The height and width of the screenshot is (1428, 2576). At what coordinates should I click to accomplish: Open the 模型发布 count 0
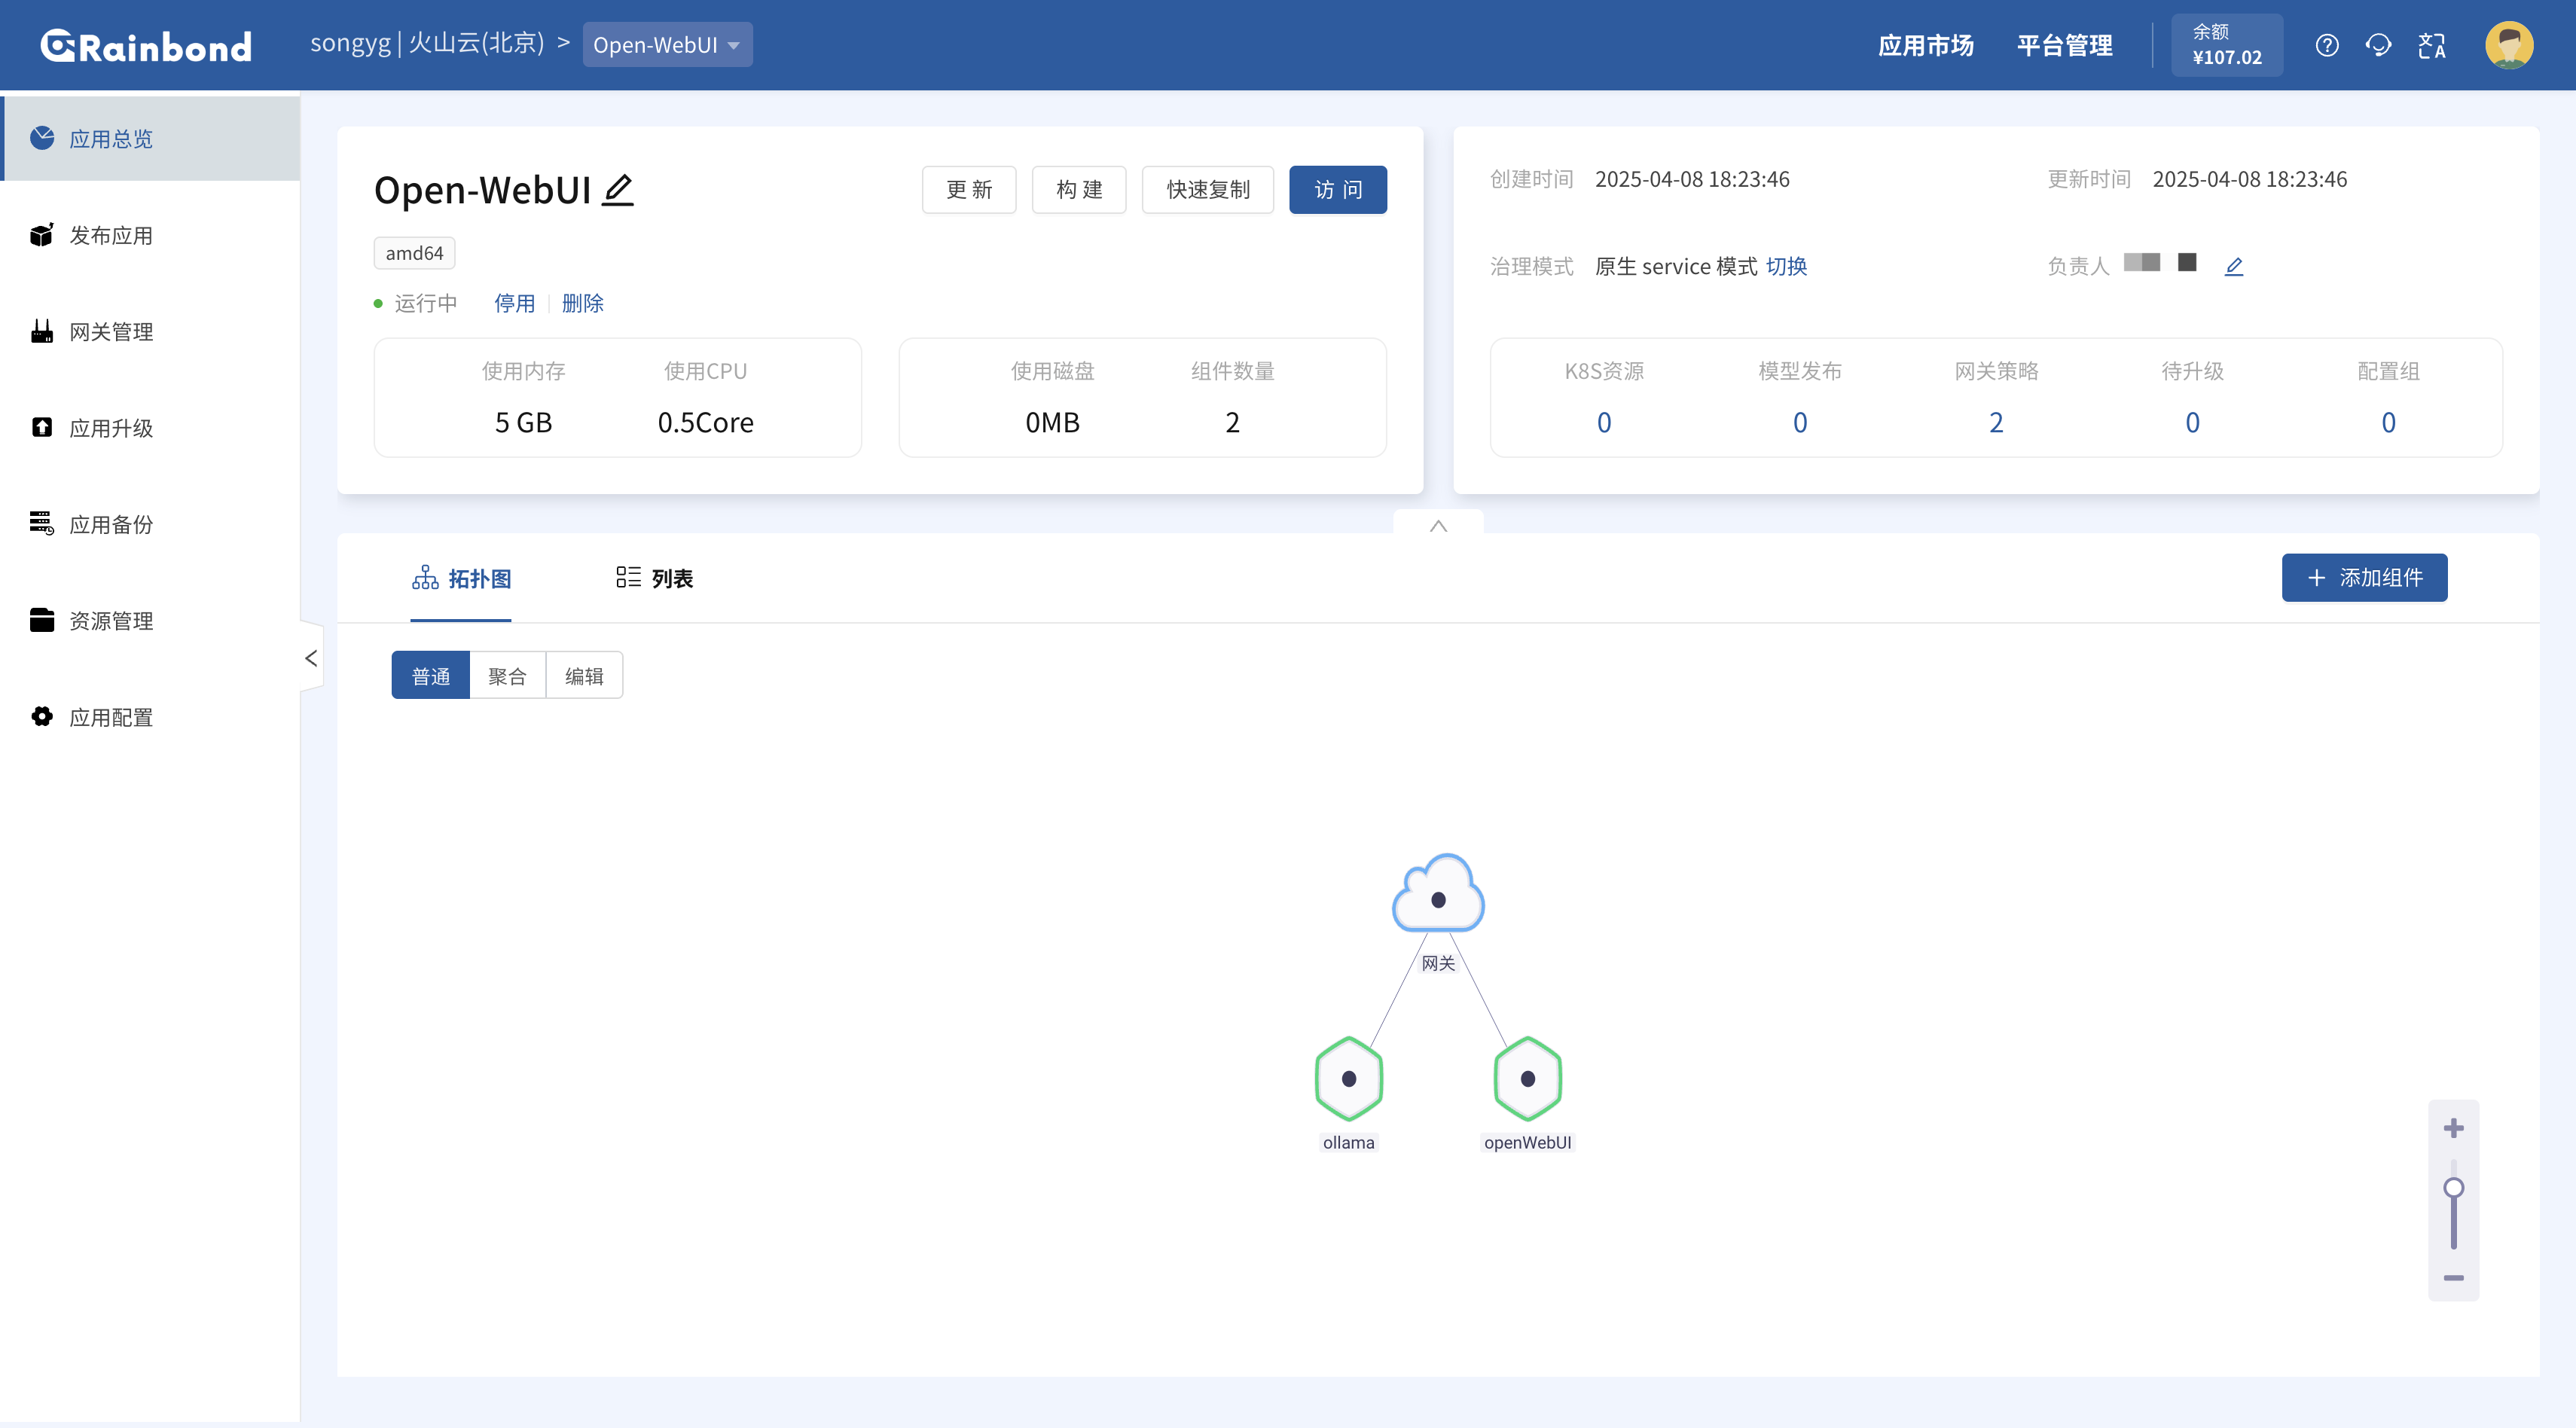point(1800,422)
